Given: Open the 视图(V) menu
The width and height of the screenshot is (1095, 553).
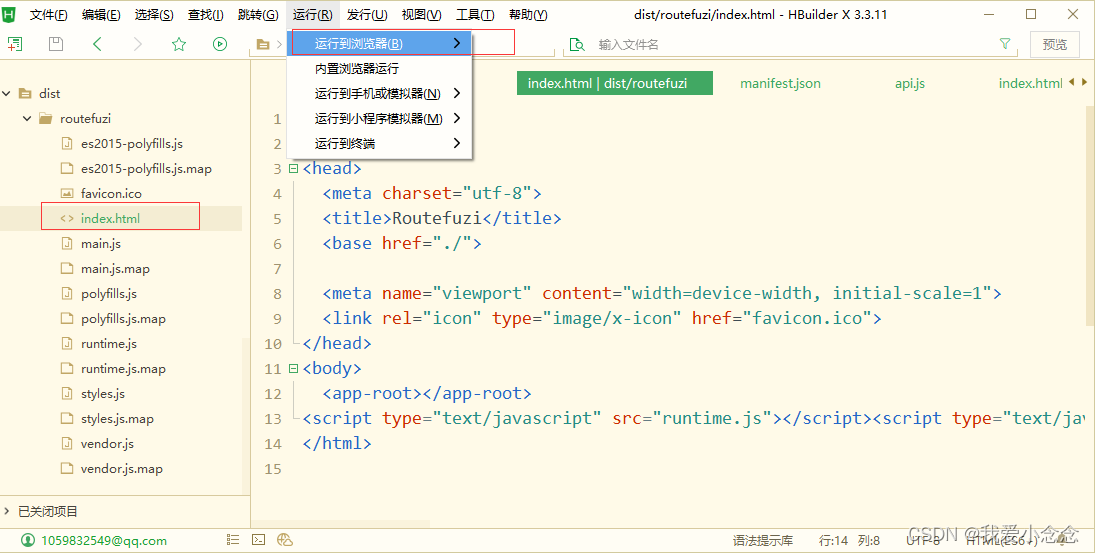Looking at the screenshot, I should pos(421,15).
